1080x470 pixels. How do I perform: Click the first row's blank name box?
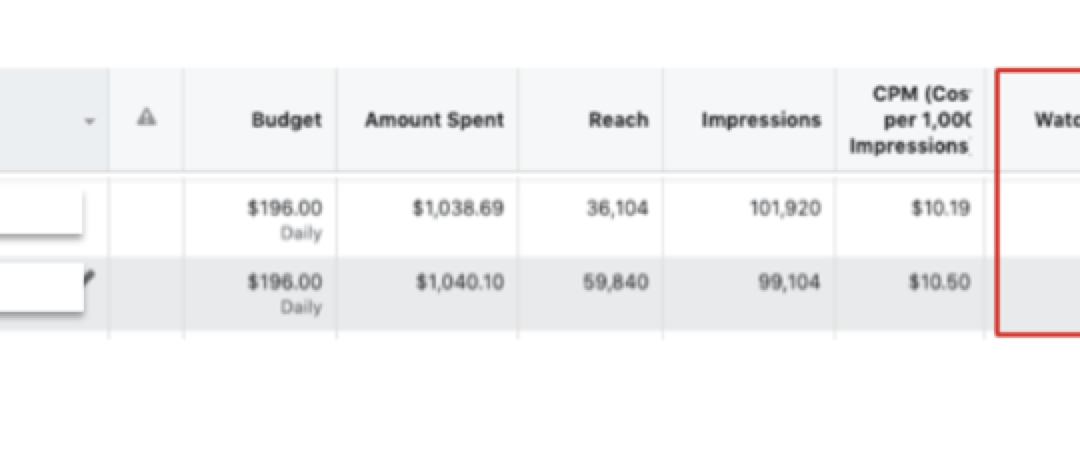coord(41,212)
